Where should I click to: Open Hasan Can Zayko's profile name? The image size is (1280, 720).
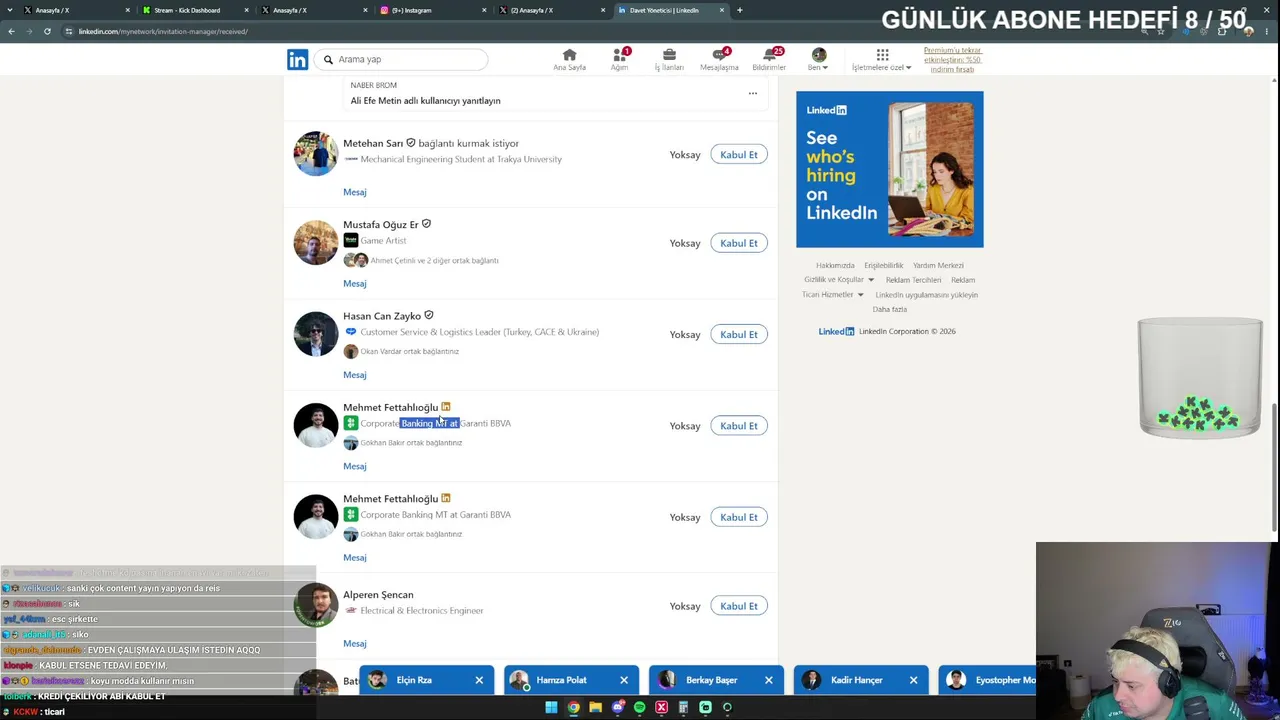382,316
